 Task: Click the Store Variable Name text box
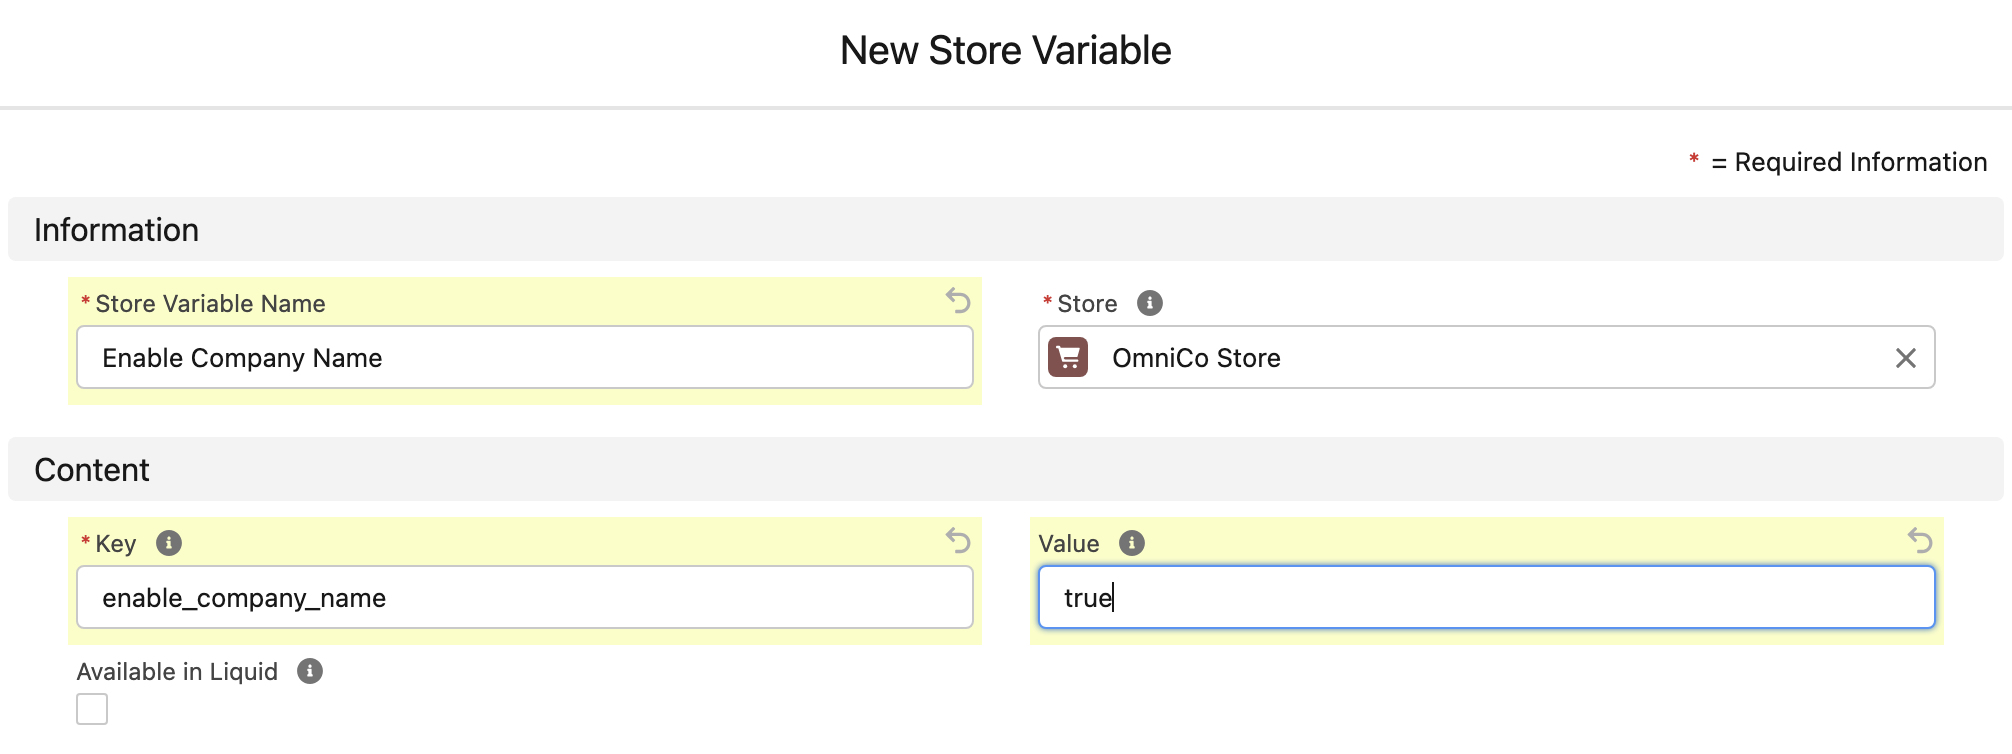(x=524, y=358)
